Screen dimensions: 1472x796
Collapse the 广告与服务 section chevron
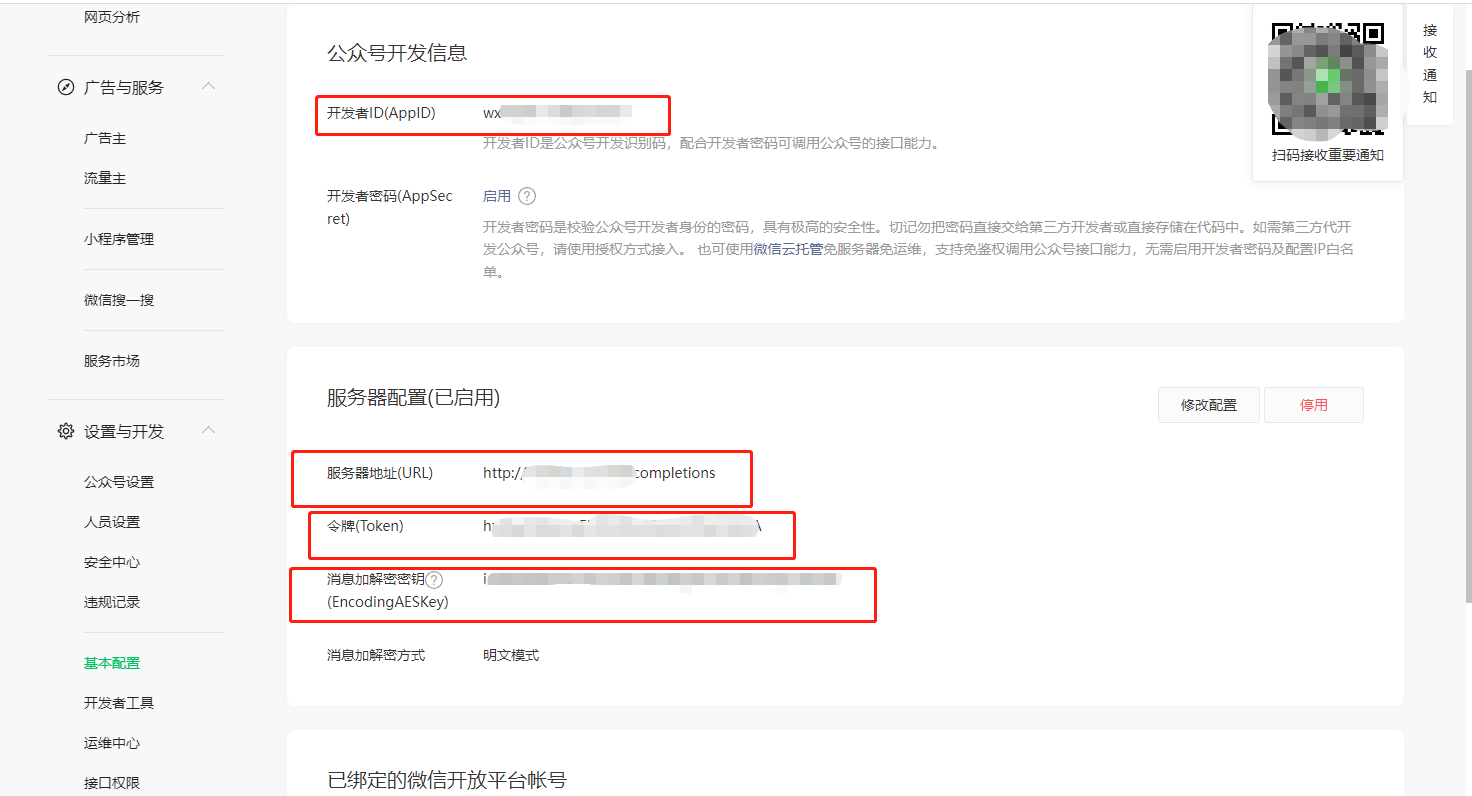pos(208,86)
